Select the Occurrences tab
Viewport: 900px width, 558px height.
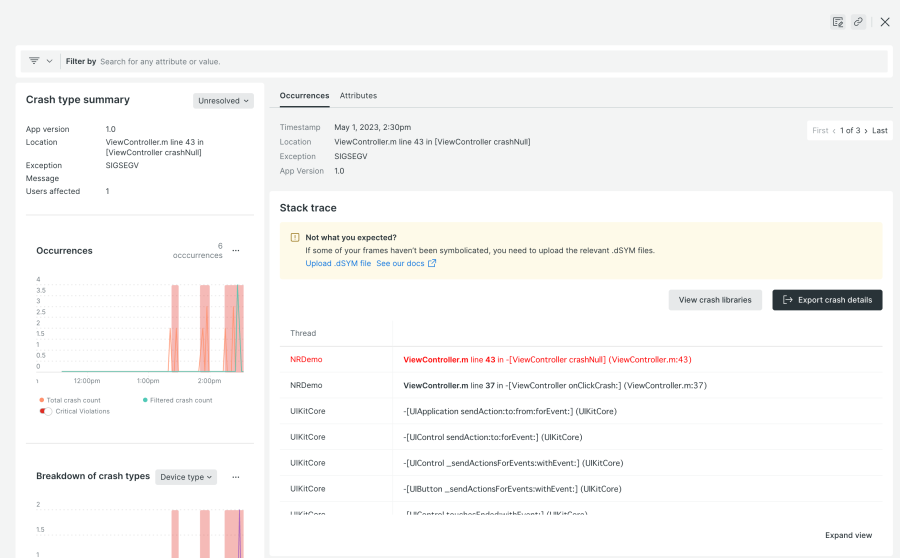(304, 96)
